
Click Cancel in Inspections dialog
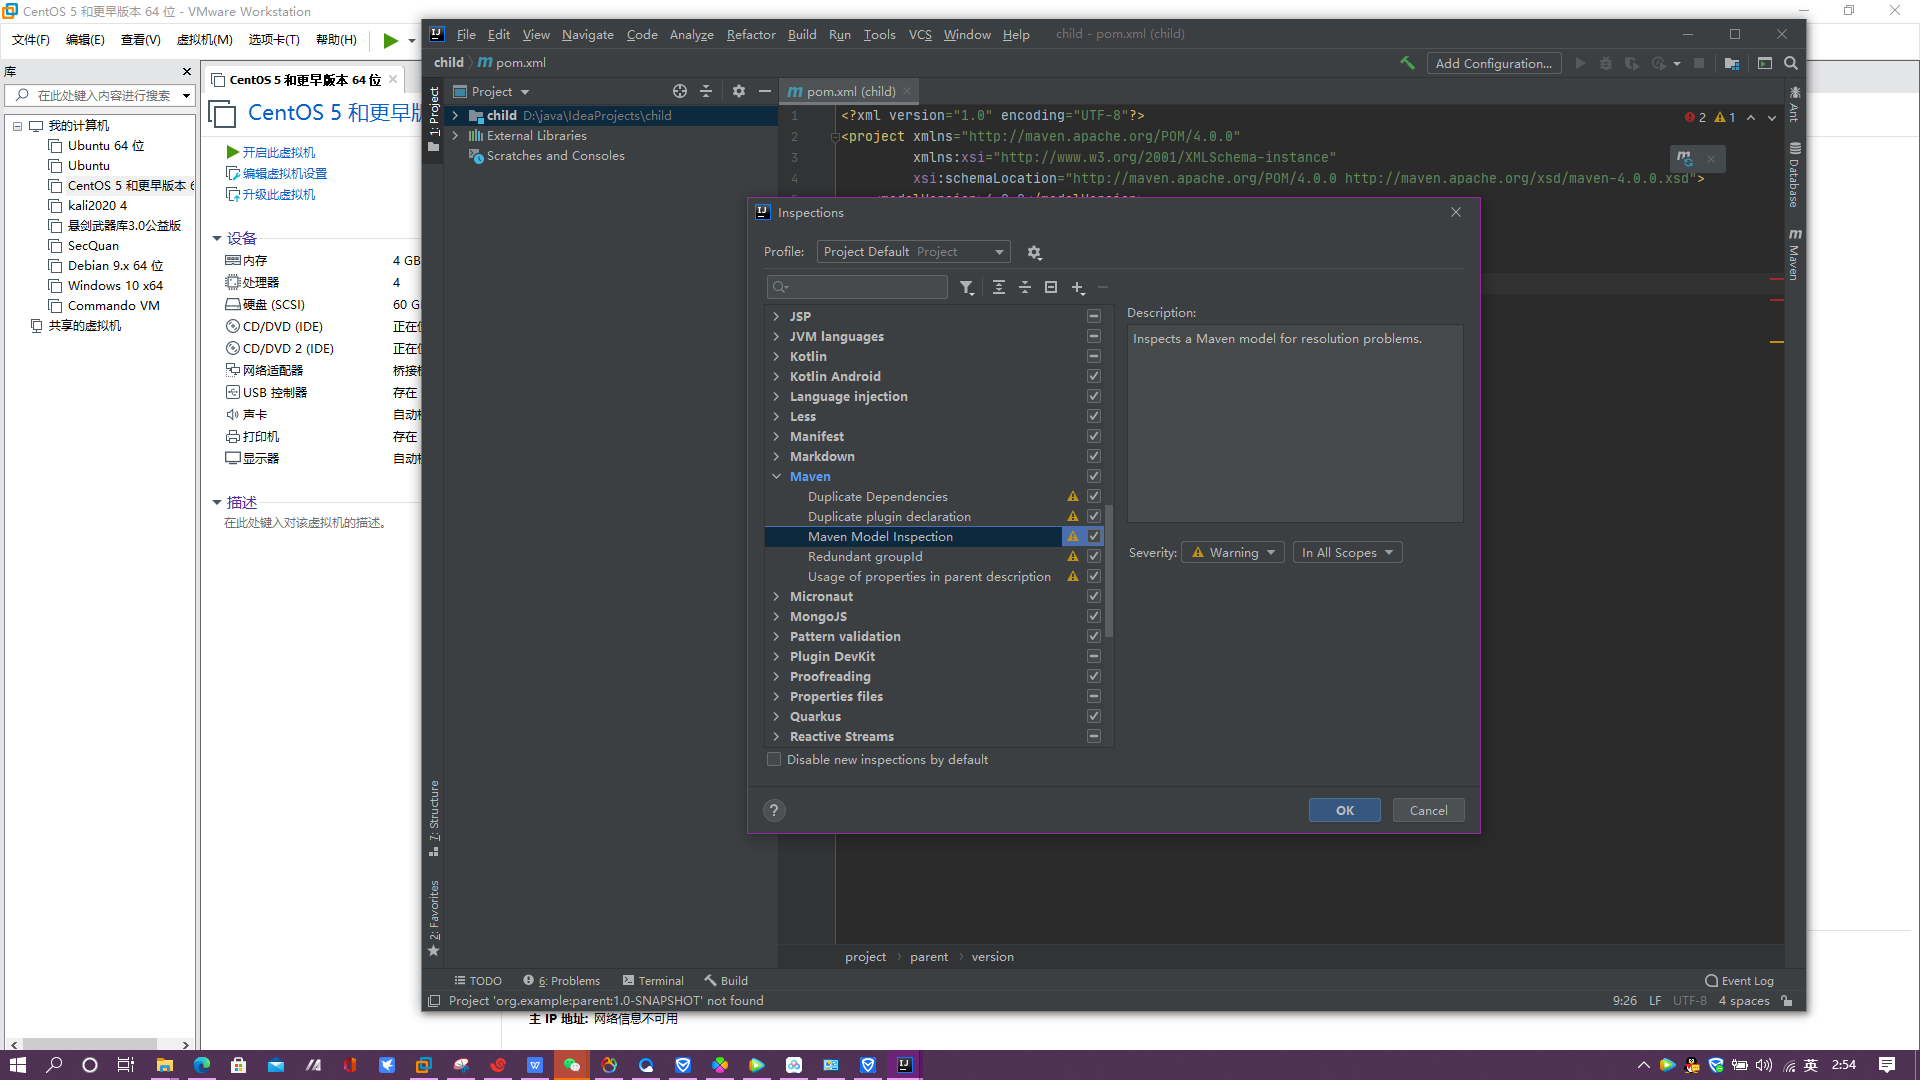[1428, 811]
